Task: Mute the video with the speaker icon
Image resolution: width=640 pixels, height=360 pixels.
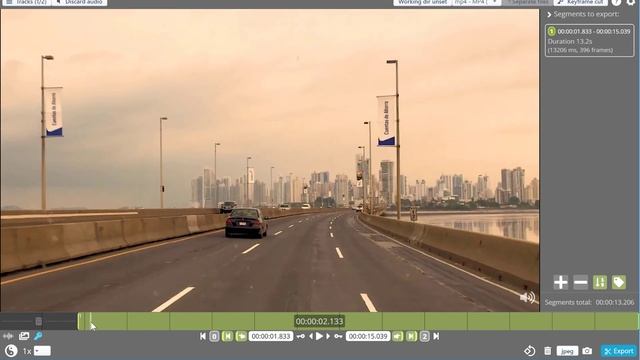Action: 527,297
